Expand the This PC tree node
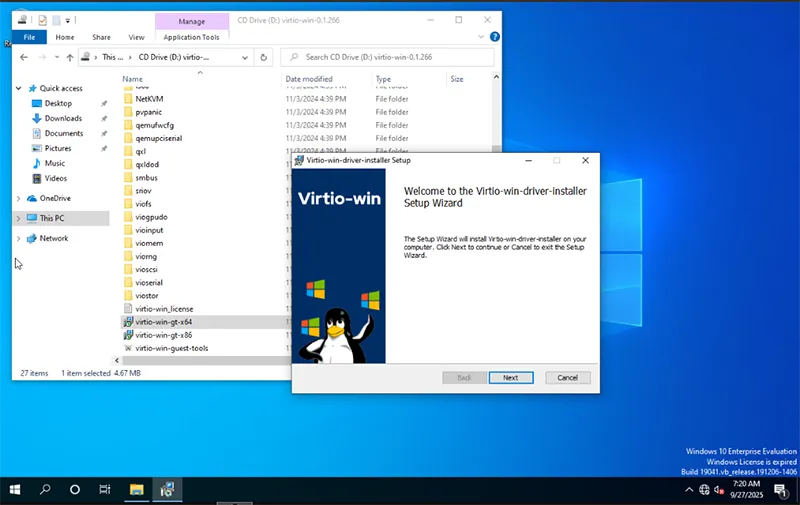The image size is (800, 505). (19, 218)
